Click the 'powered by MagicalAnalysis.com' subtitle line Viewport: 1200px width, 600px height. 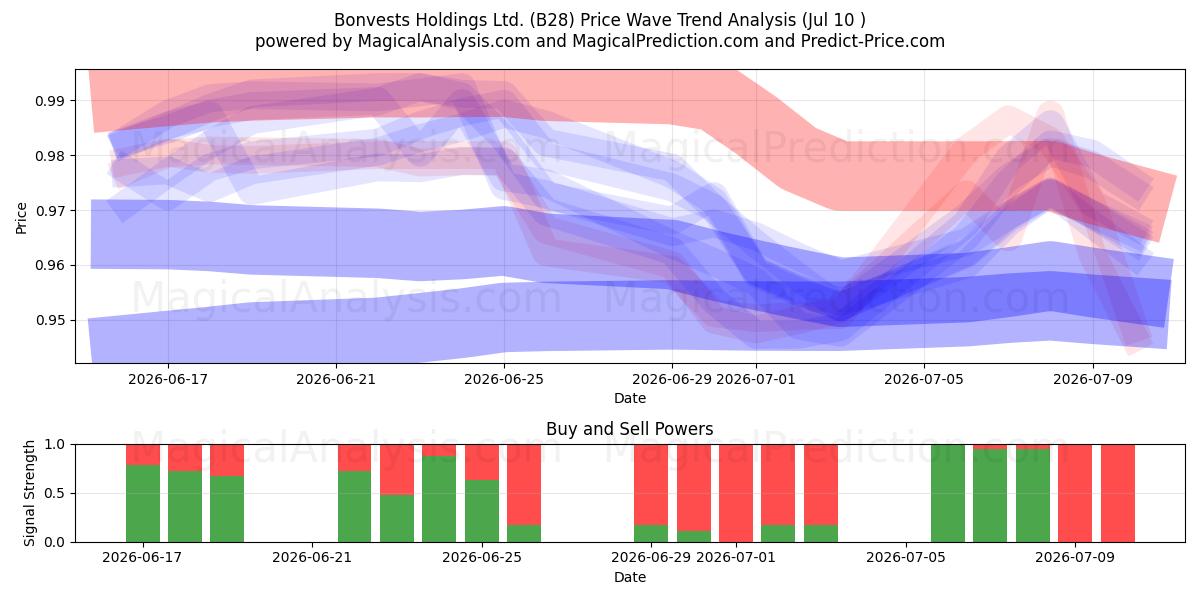click(600, 41)
